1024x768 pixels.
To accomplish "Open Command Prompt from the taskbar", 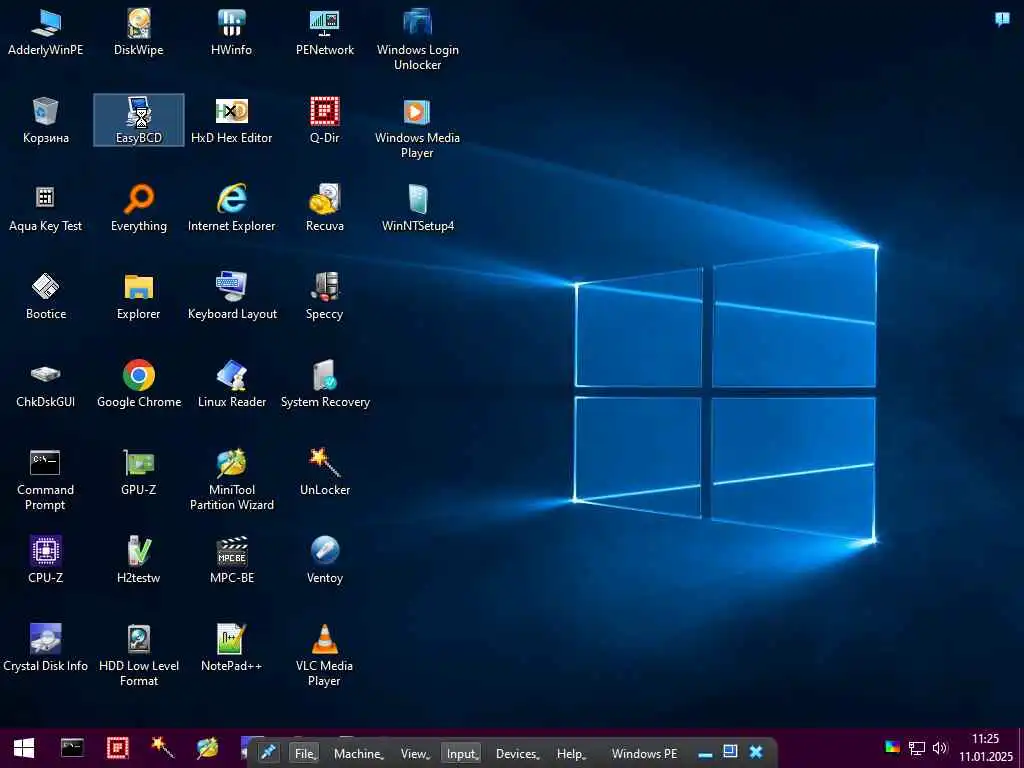I will click(72, 748).
